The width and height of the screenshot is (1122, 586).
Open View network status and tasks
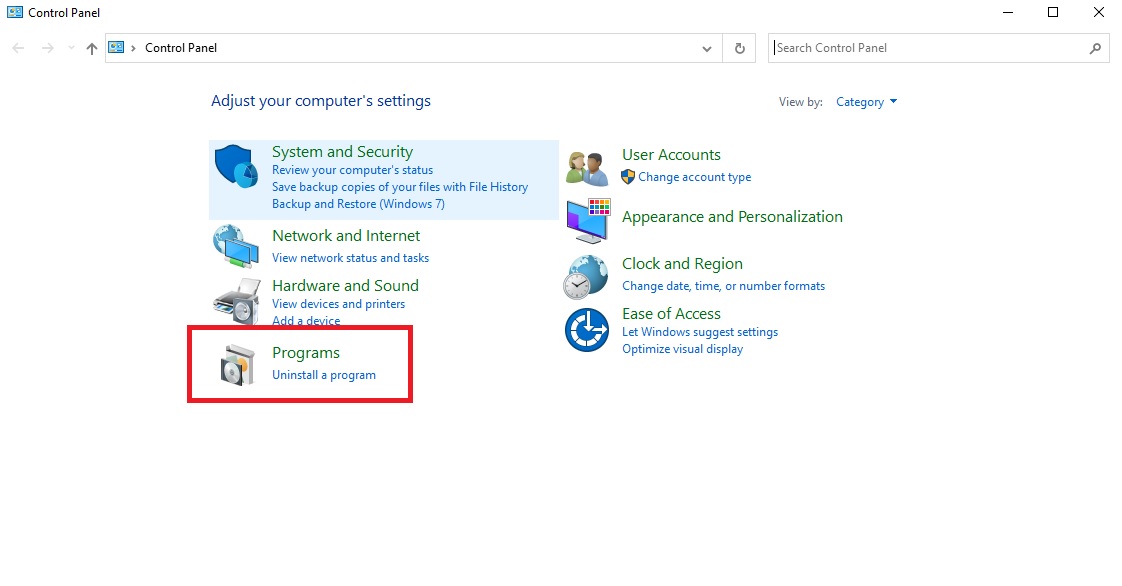[350, 258]
